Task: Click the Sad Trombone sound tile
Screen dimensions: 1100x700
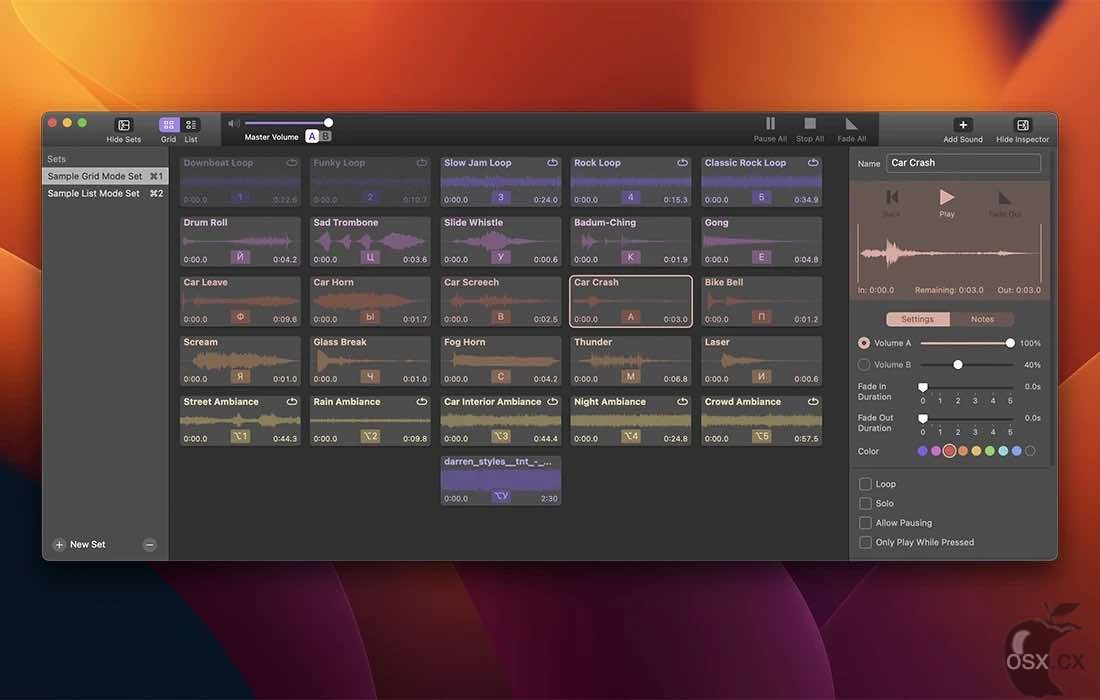Action: 370,241
